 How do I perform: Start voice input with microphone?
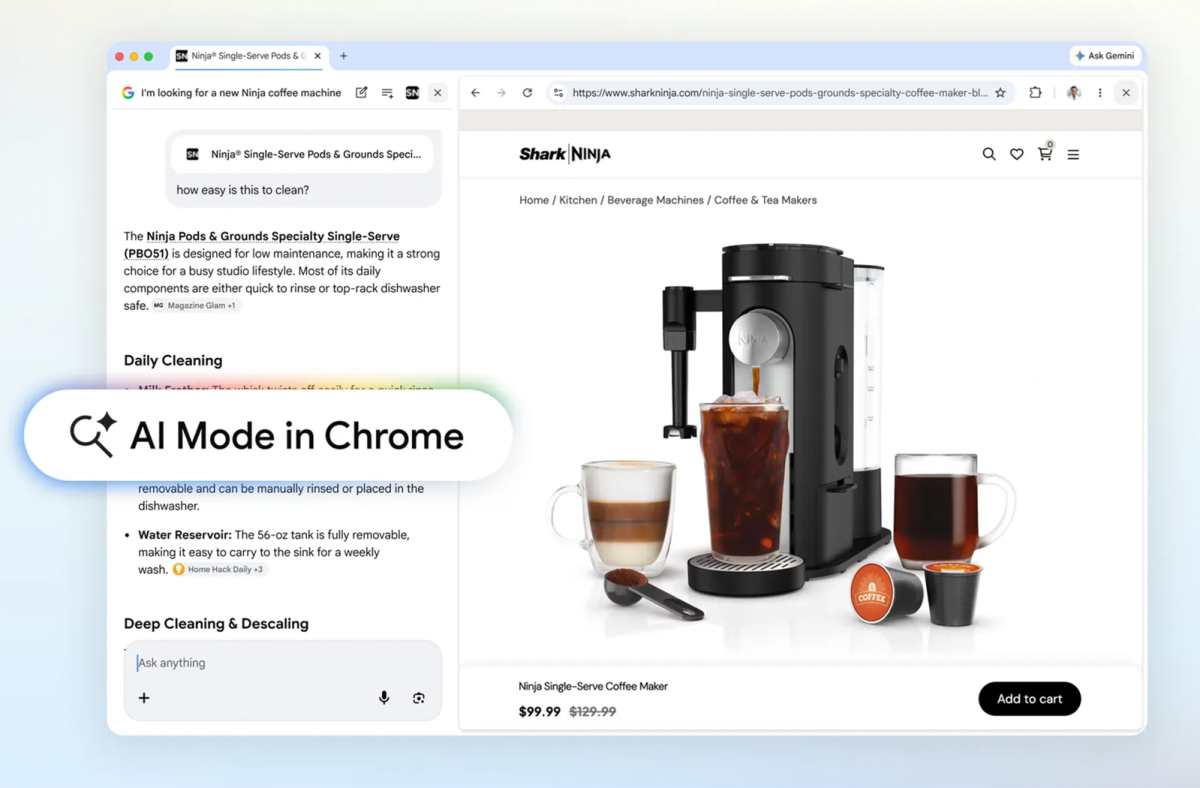384,698
